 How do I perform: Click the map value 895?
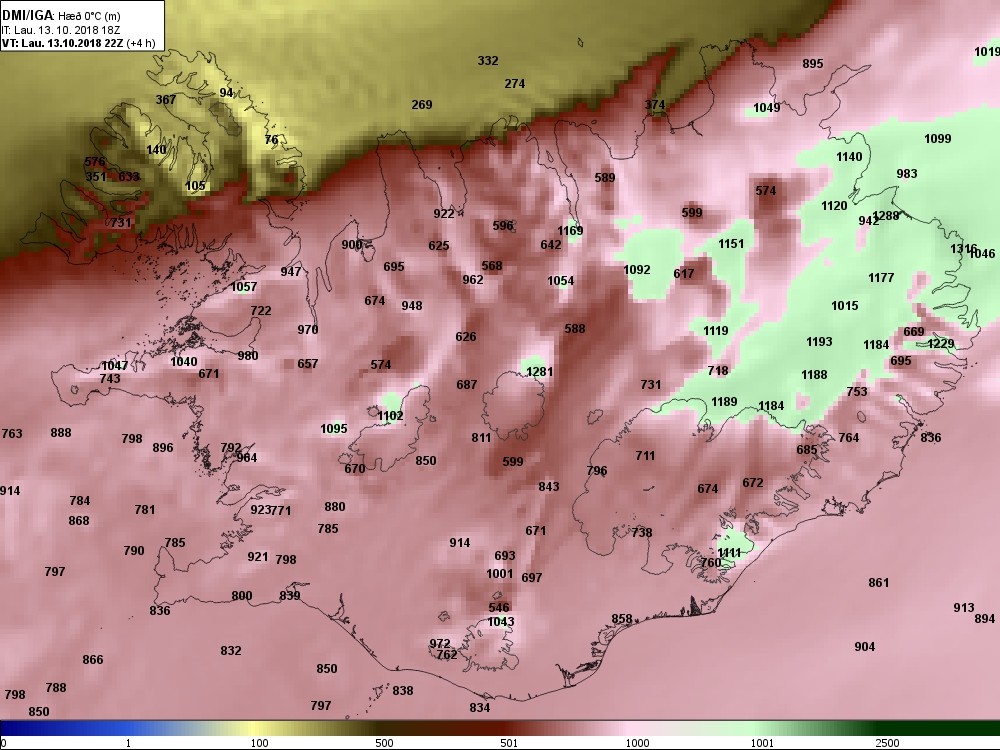[812, 64]
